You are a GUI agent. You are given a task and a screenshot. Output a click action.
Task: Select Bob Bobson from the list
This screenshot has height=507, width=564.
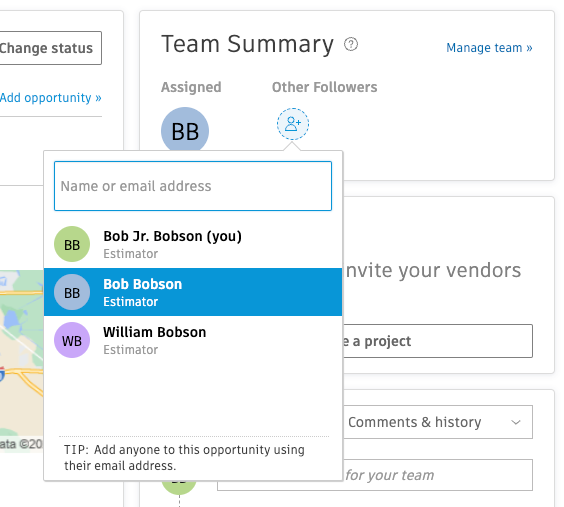[x=193, y=292]
